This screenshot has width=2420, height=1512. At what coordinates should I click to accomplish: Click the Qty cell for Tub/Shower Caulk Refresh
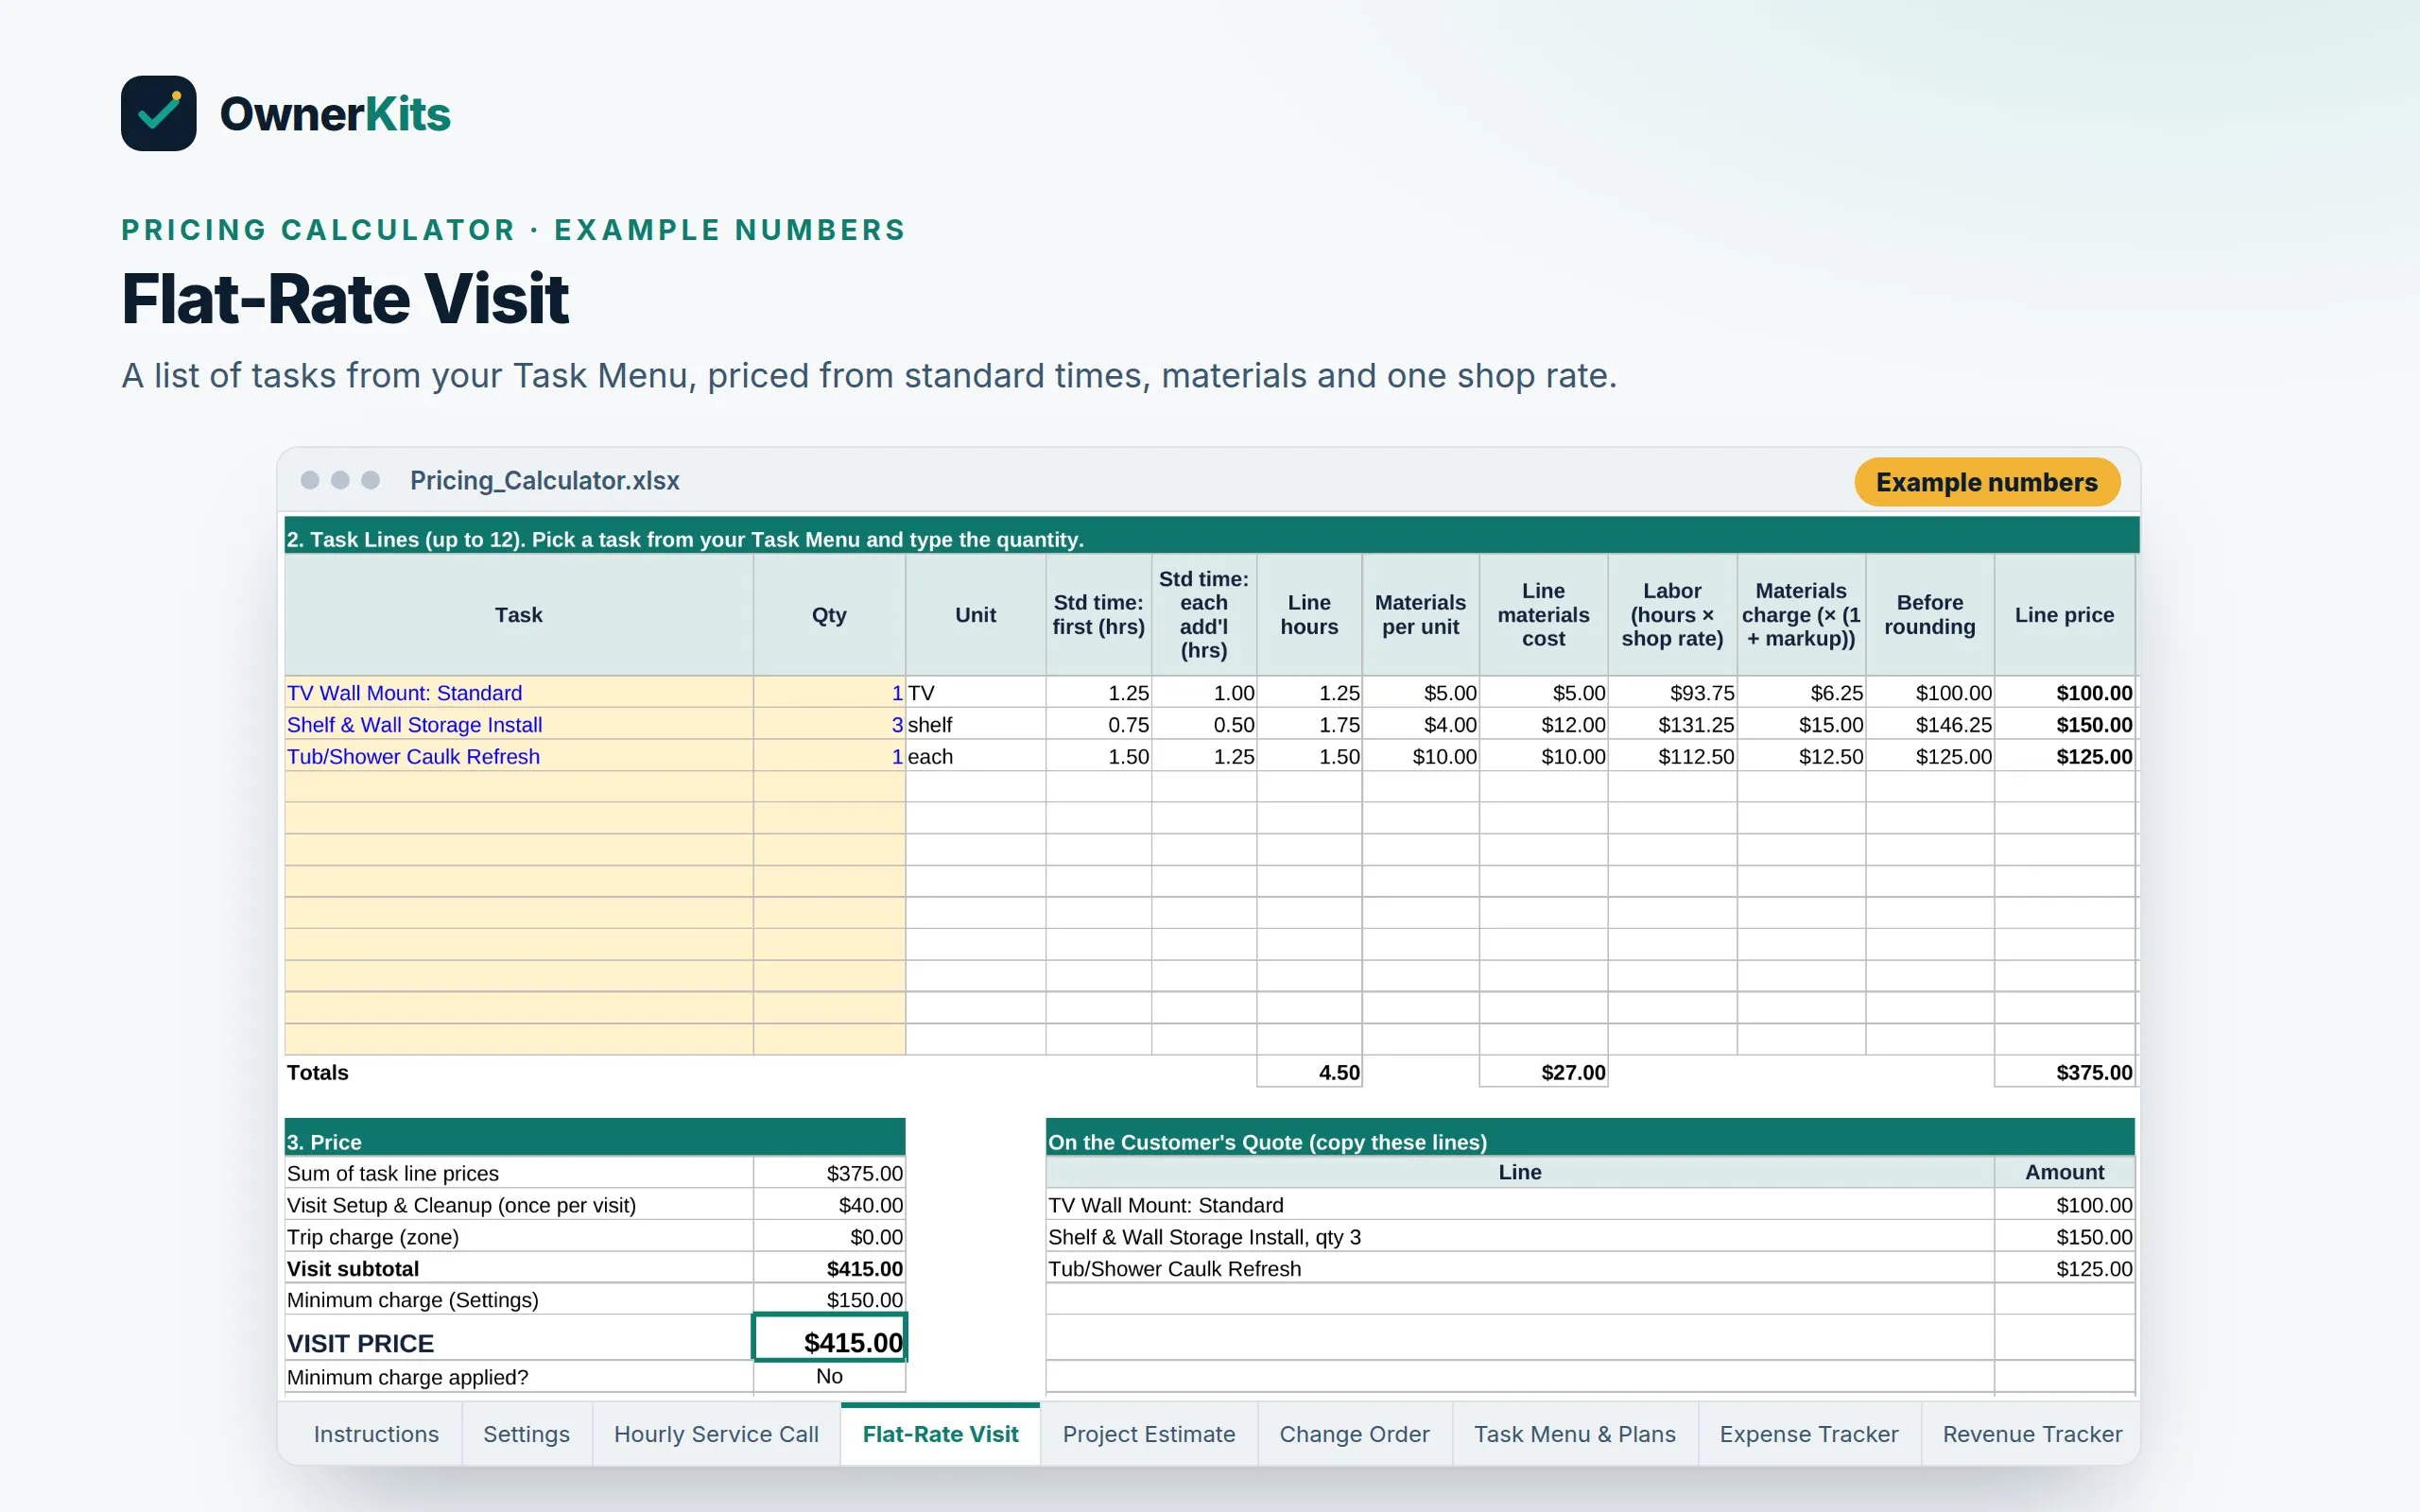[829, 756]
